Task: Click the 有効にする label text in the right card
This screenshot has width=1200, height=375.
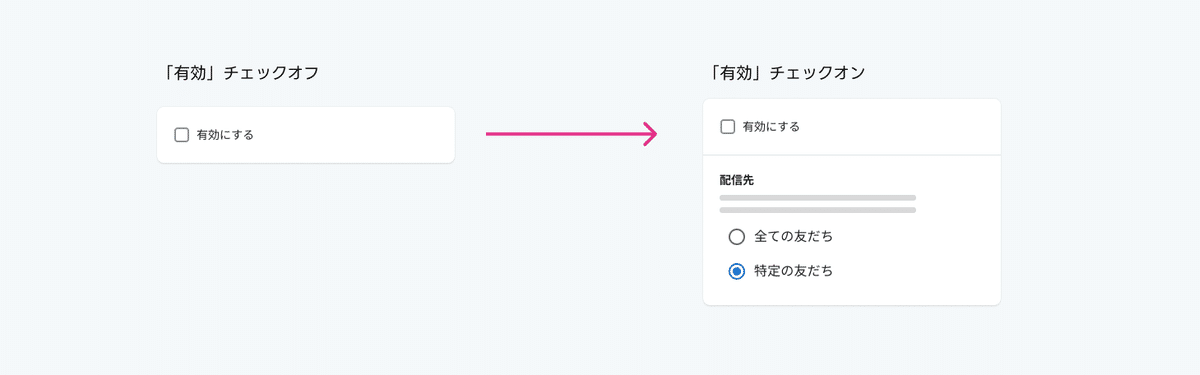Action: 771,127
